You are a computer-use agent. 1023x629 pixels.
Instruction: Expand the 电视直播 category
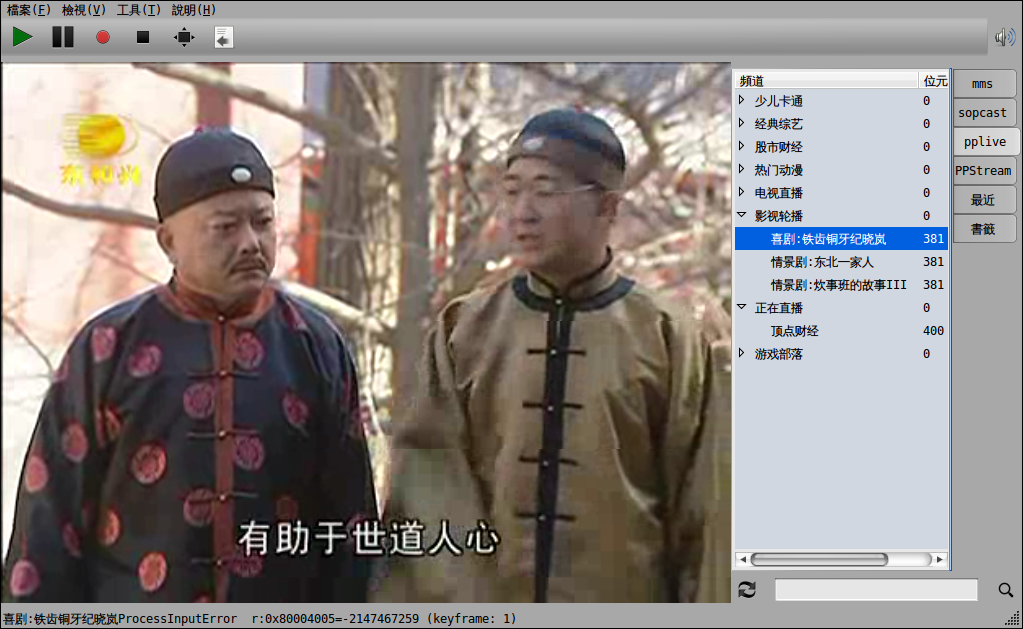[x=742, y=192]
